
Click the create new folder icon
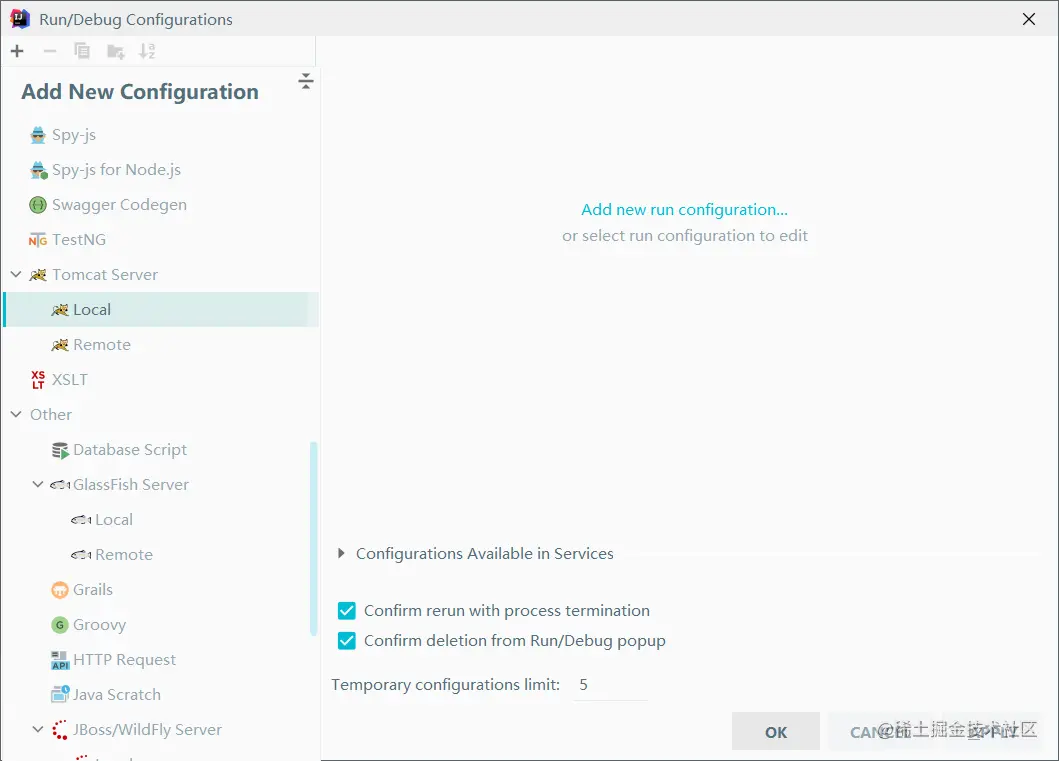[x=115, y=51]
